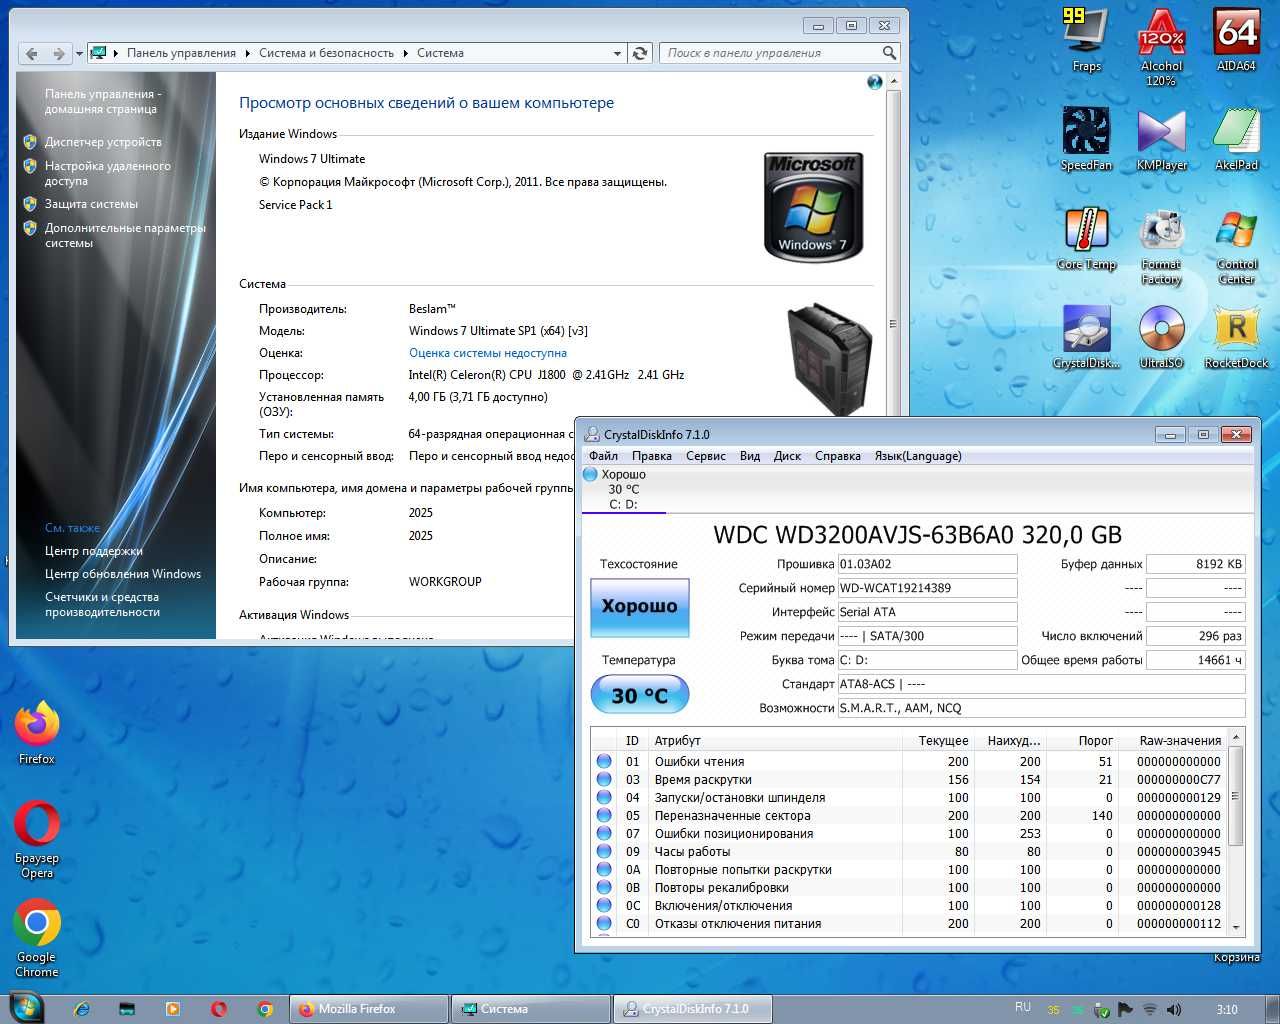
Task: Click the Chrome icon in the taskbar
Action: pos(265,1009)
